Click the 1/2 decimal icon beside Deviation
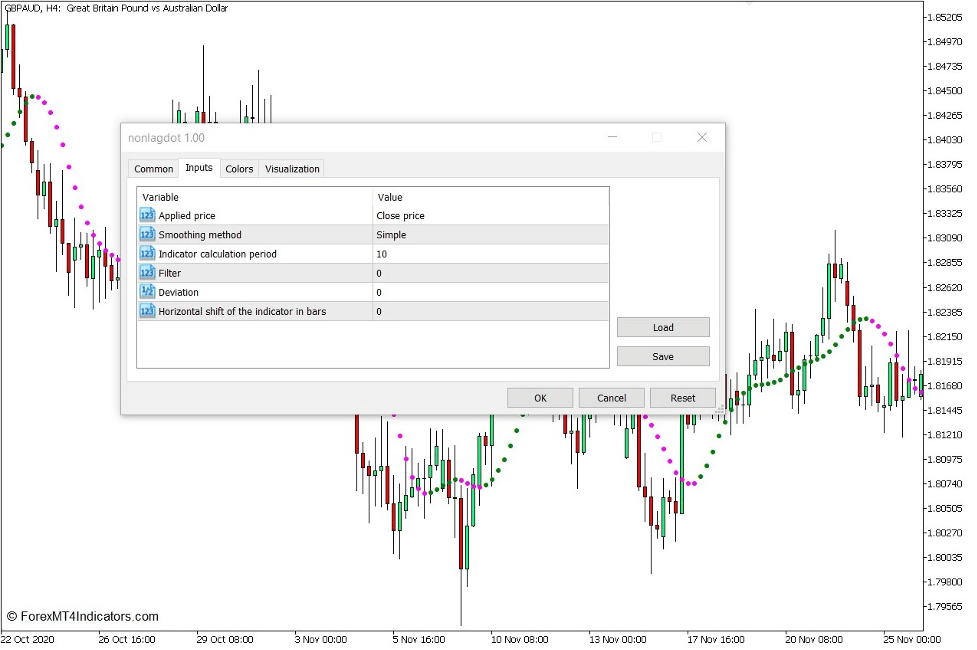Screen dimensions: 977x650 coord(146,291)
